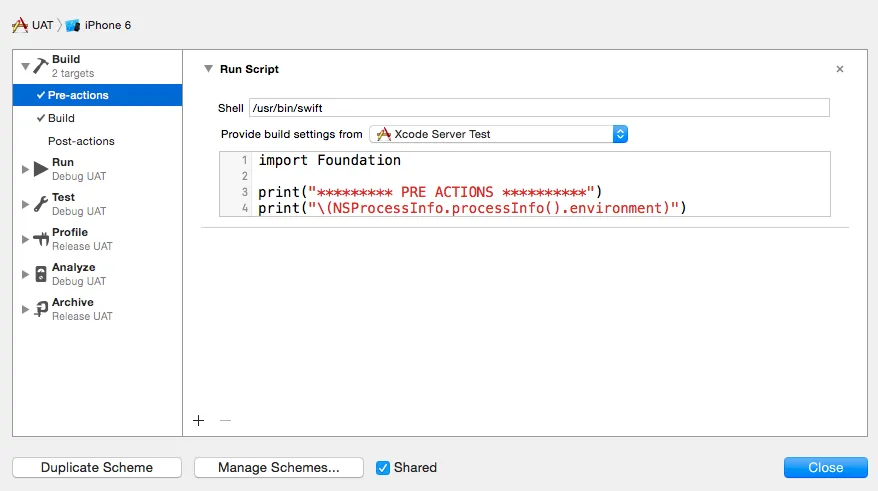The image size is (878, 491).
Task: Open the 'Provide build settings from' dropdown
Action: (x=498, y=134)
